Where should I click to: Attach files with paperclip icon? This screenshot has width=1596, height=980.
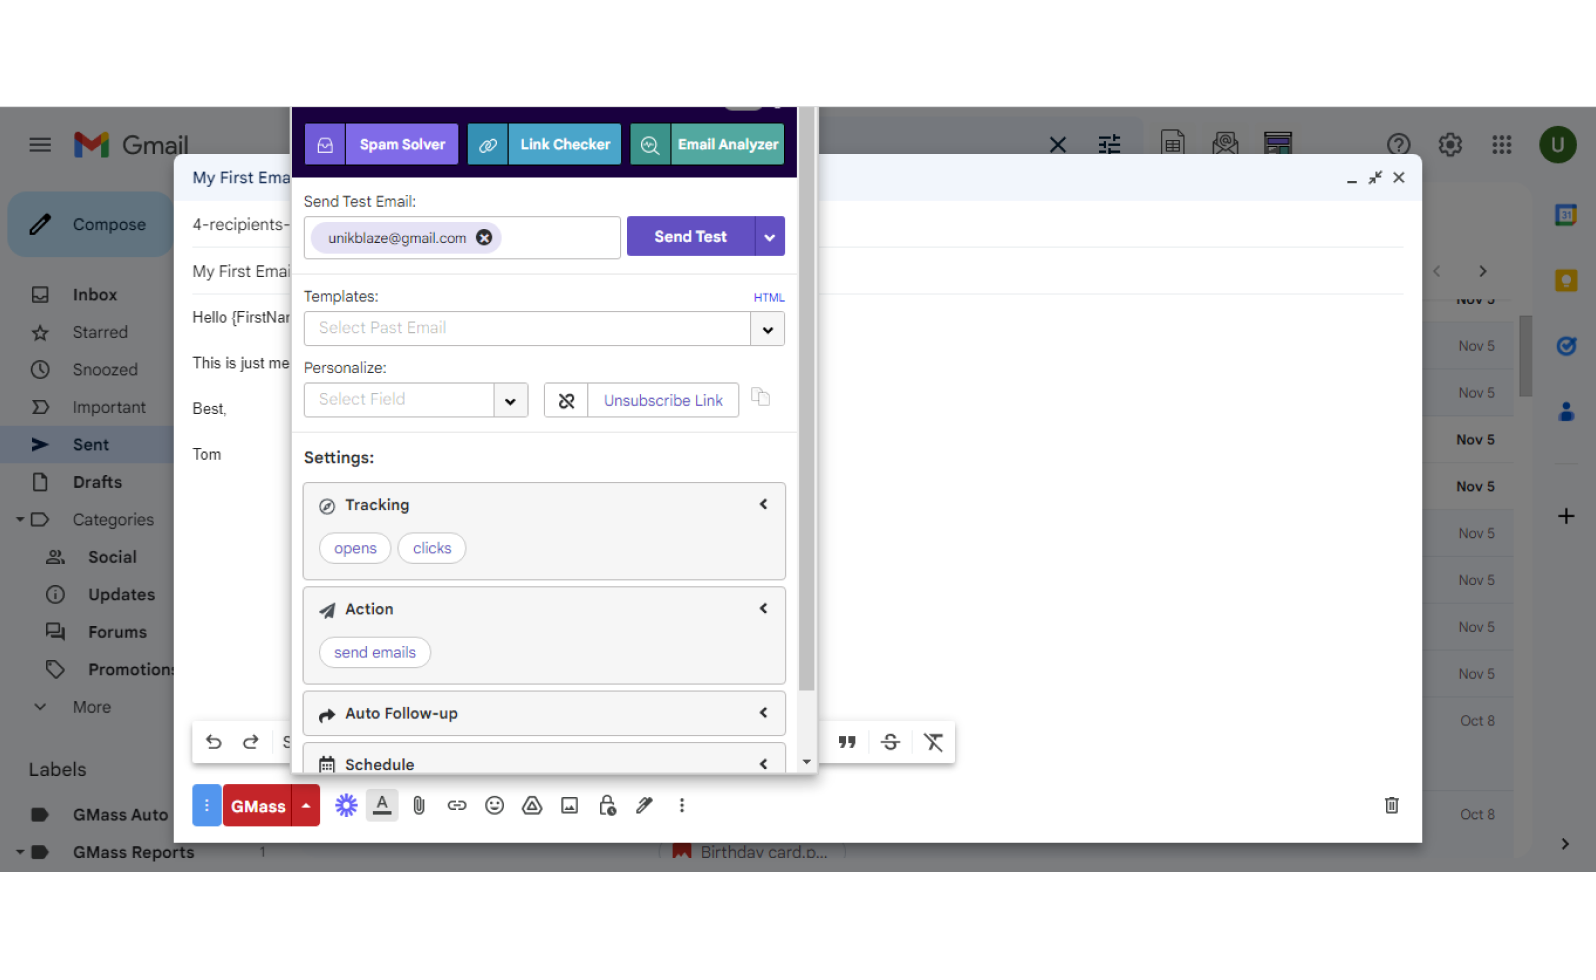[419, 806]
